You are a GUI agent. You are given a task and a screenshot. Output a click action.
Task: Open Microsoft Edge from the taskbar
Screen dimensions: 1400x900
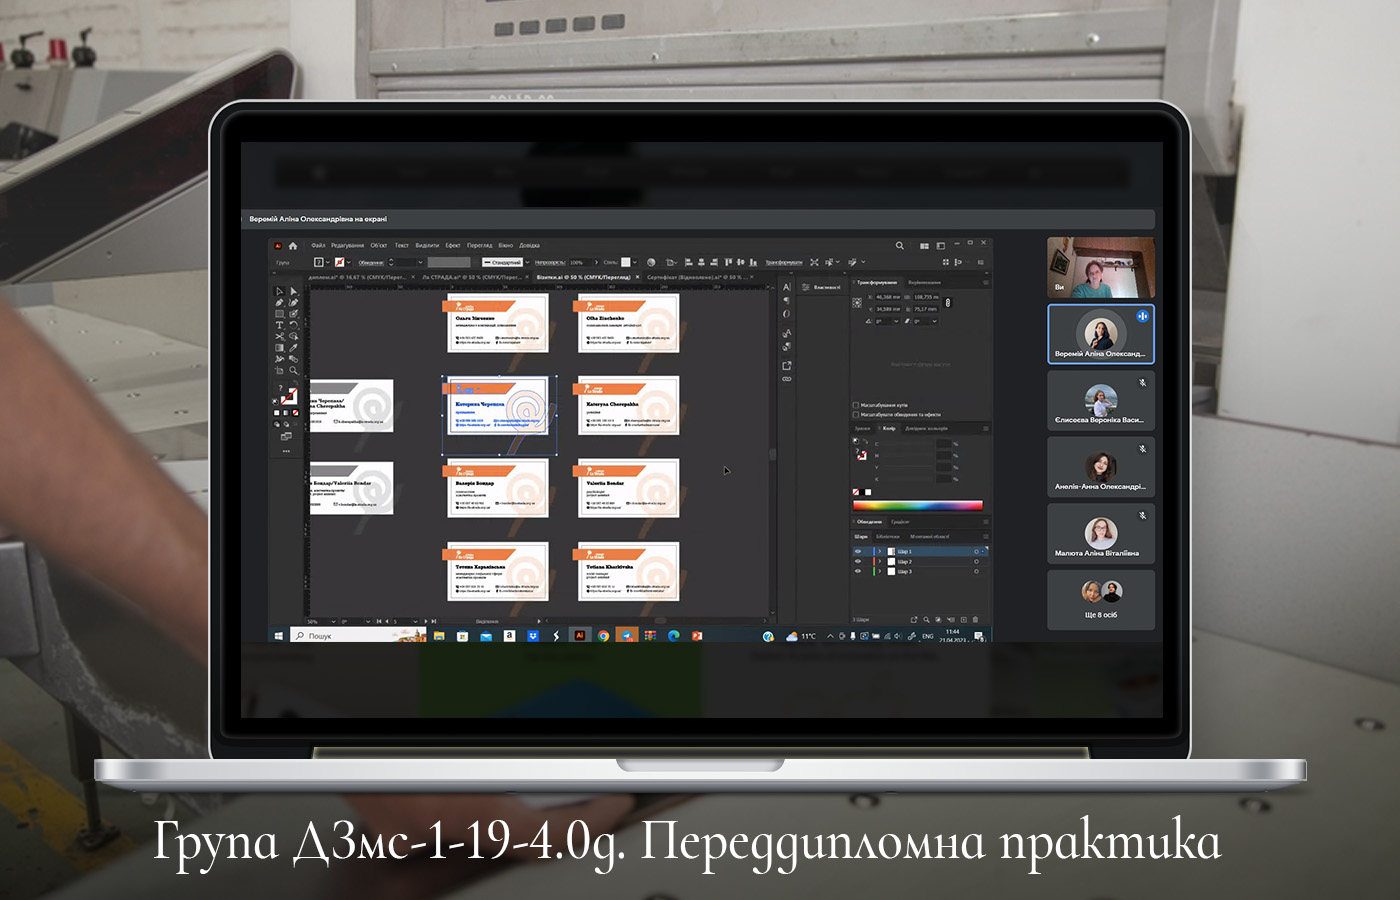coord(674,636)
